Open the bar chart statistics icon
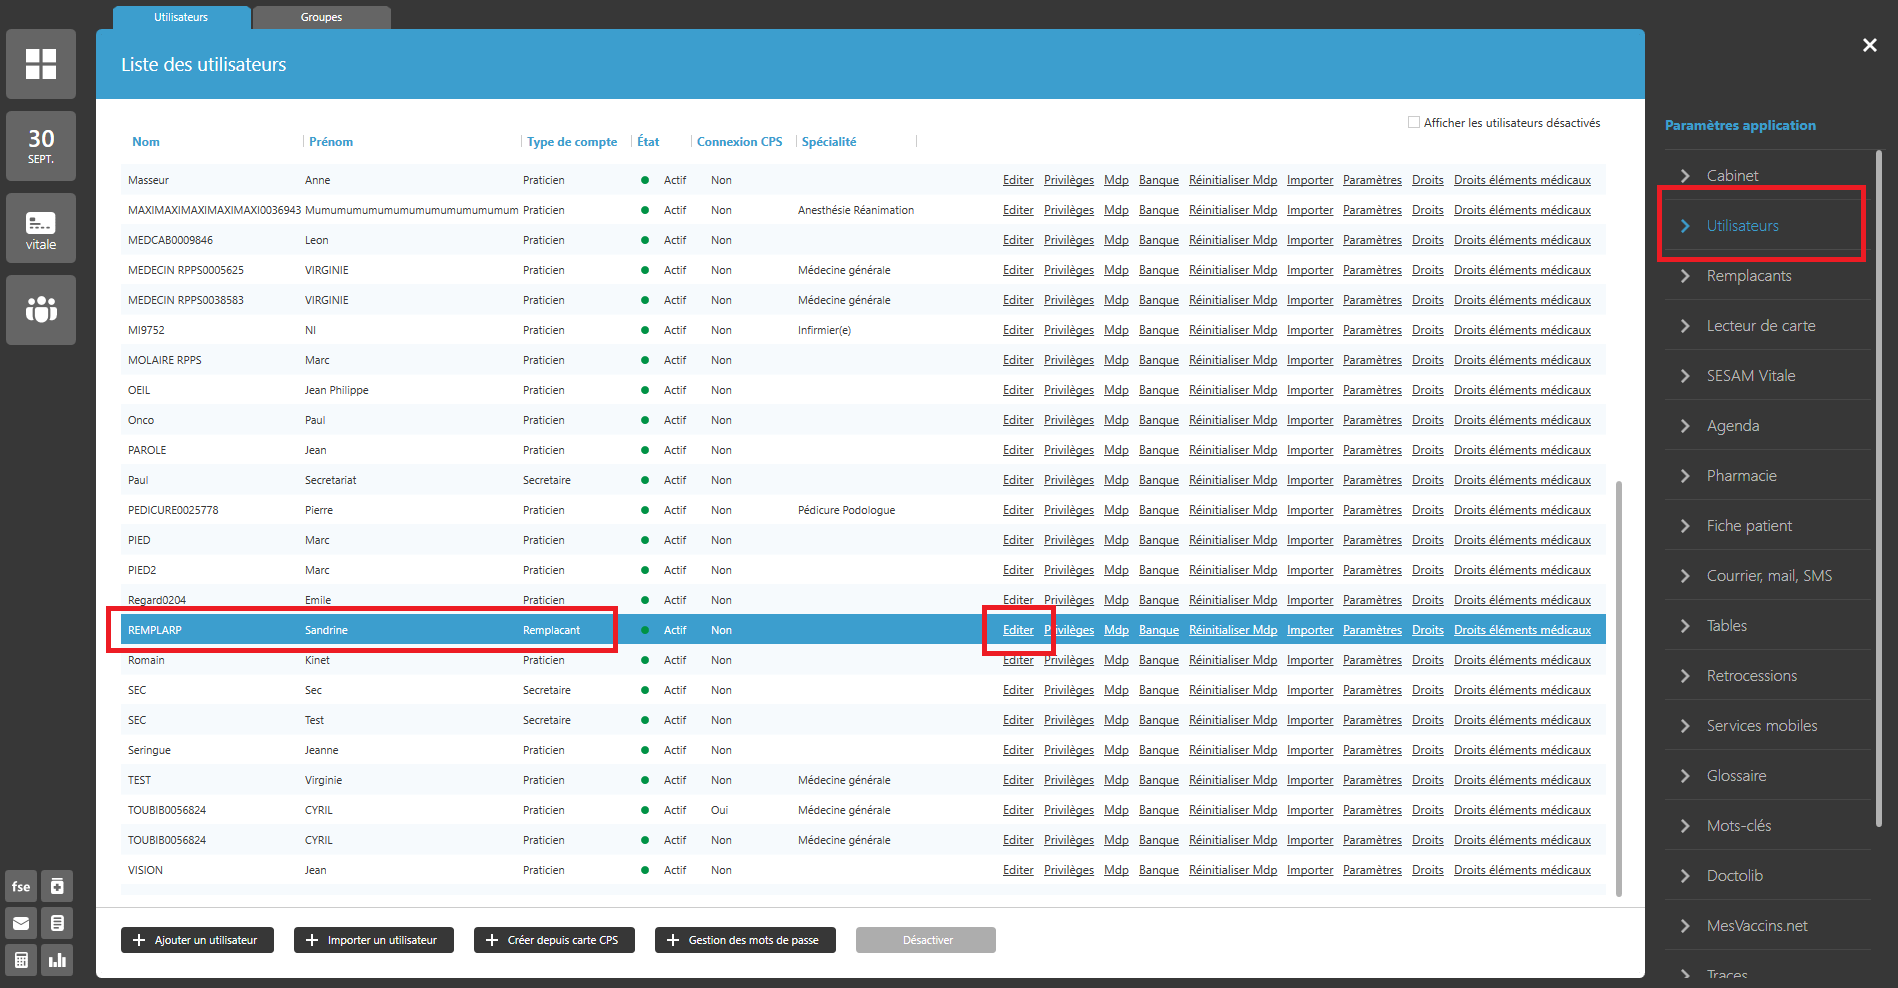1898x988 pixels. pyautogui.click(x=58, y=960)
